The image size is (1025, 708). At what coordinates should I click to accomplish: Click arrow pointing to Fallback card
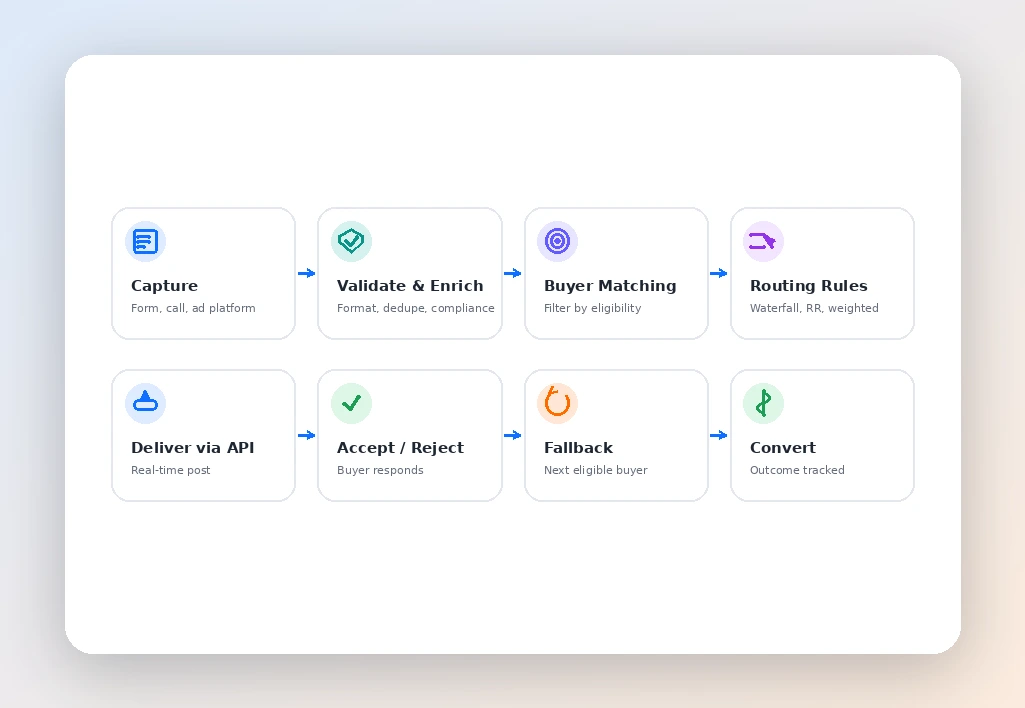pos(512,435)
